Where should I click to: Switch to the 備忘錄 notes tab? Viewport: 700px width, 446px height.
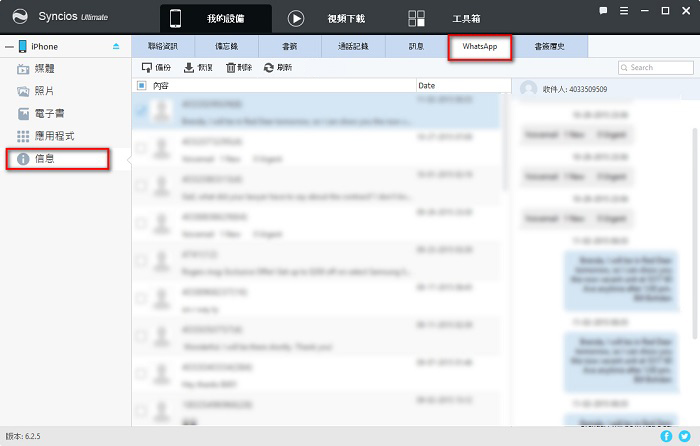(x=226, y=46)
